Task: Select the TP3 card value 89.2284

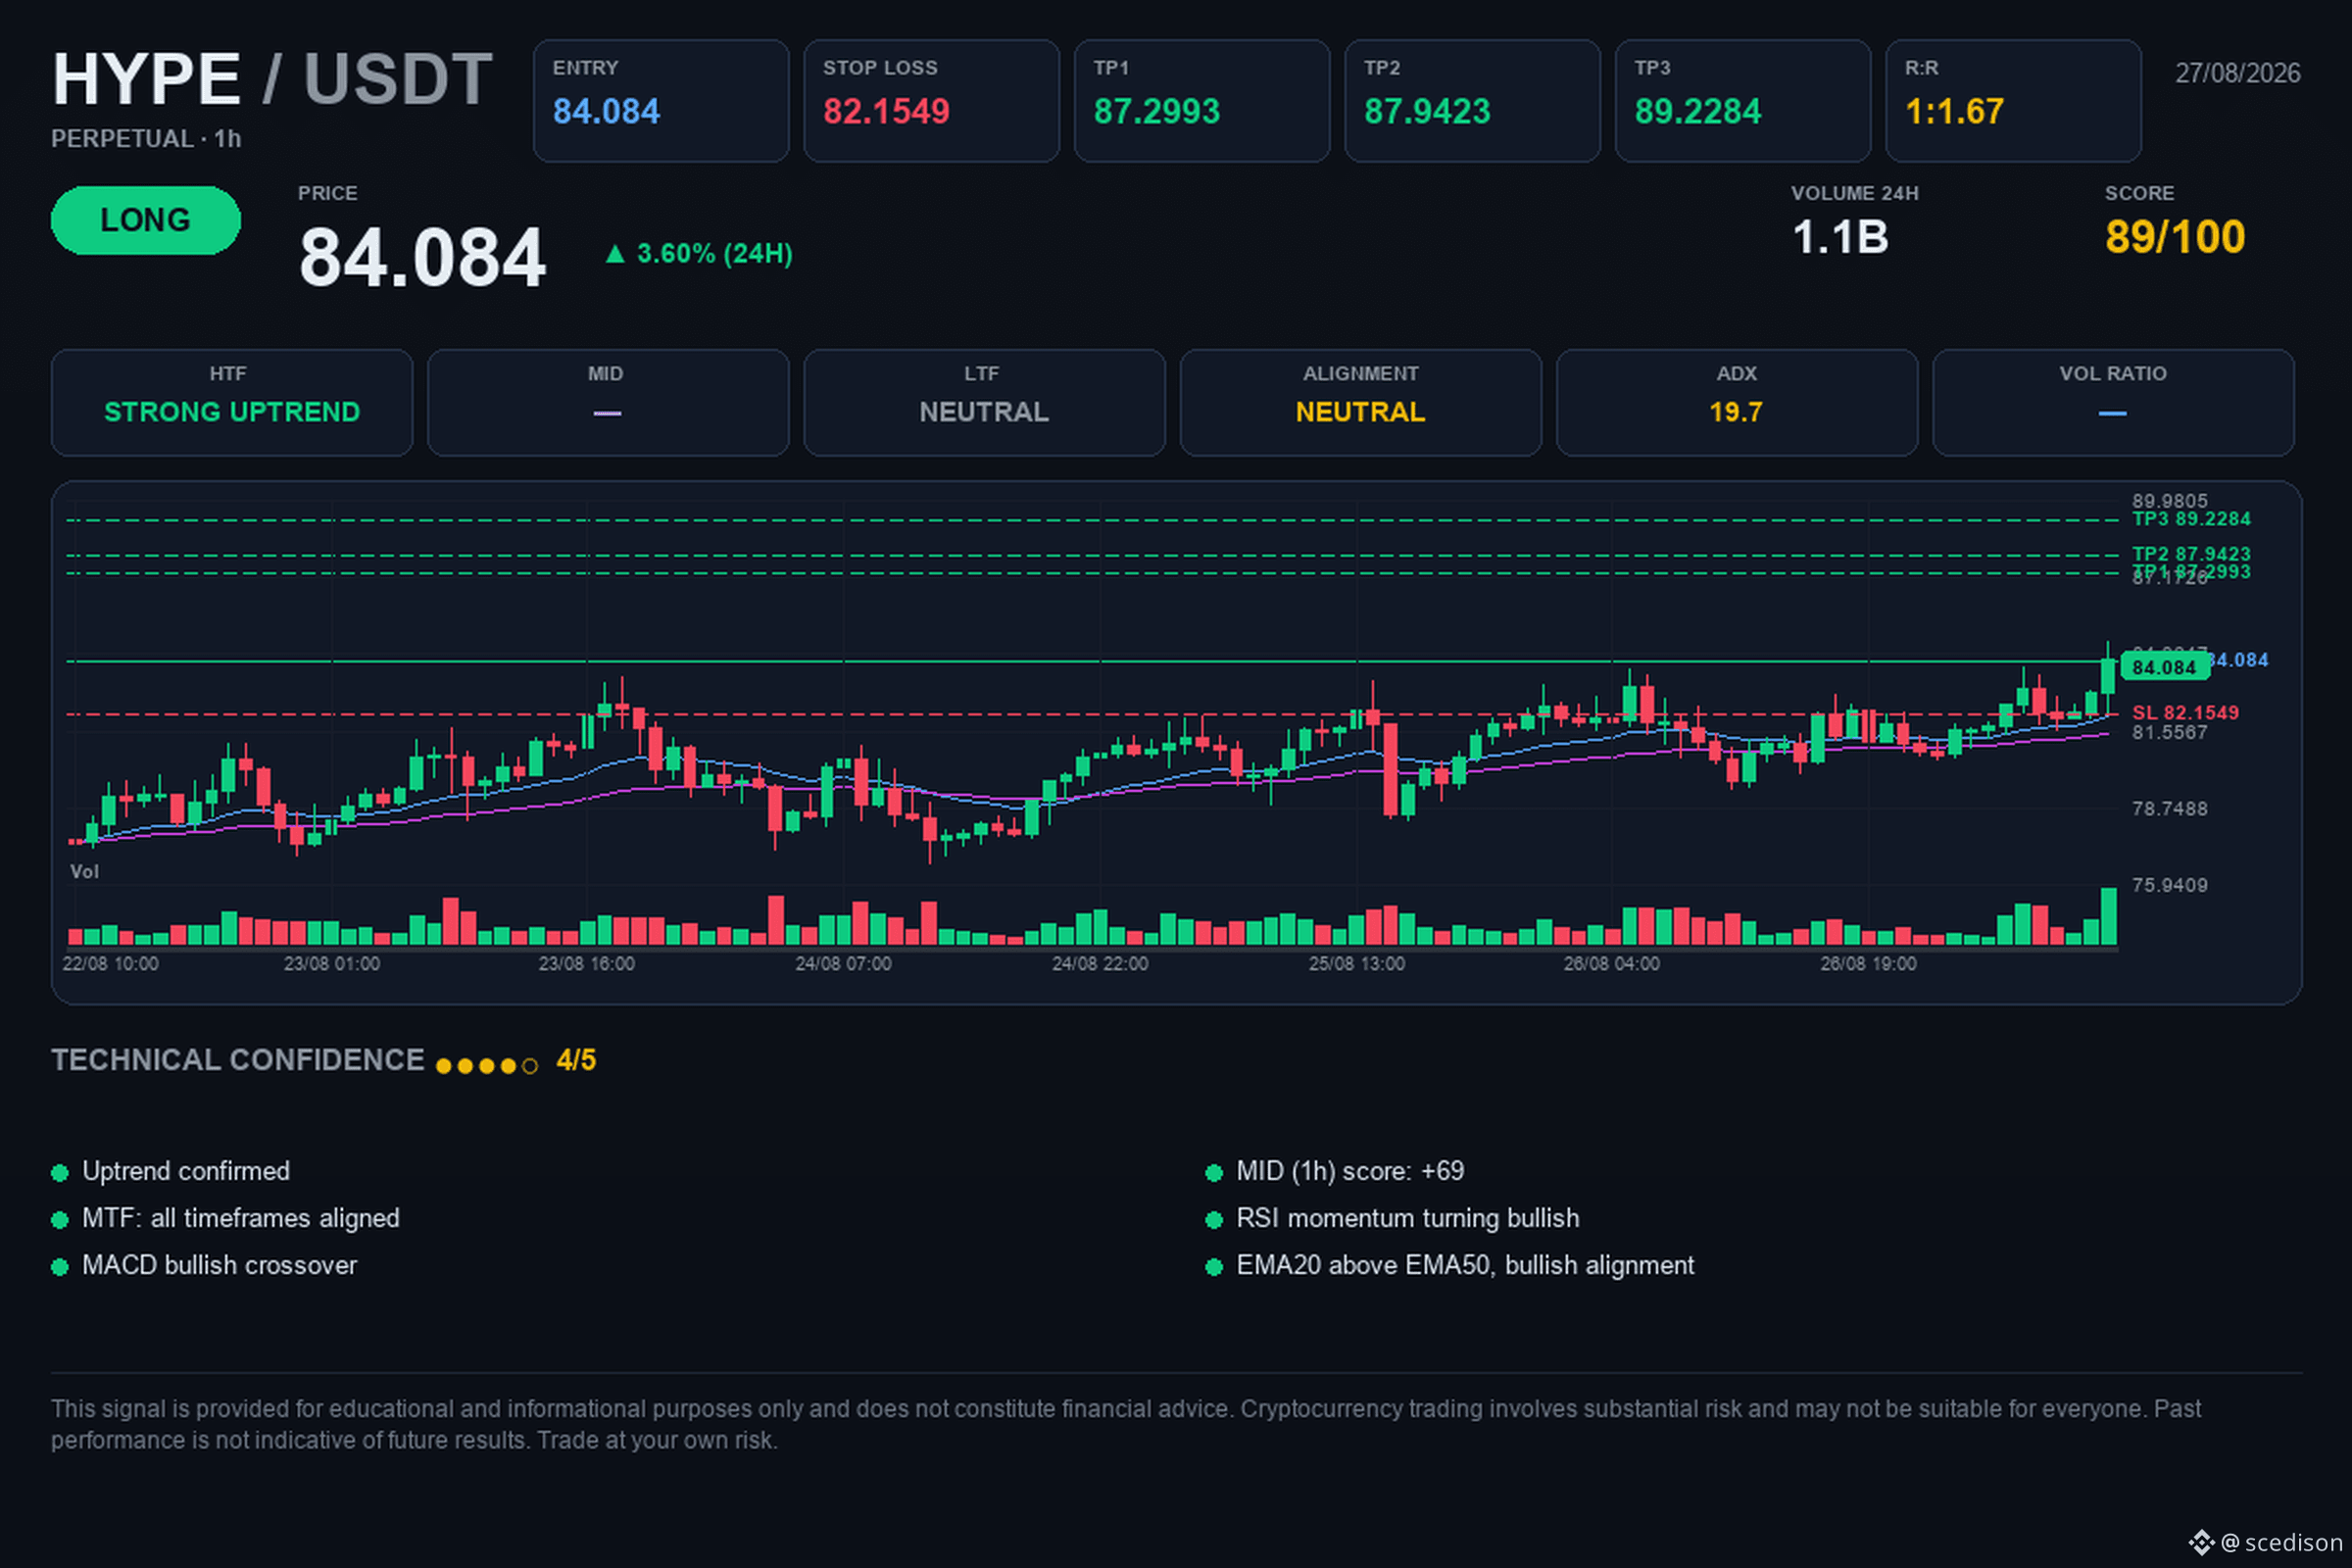Action: pyautogui.click(x=1698, y=112)
